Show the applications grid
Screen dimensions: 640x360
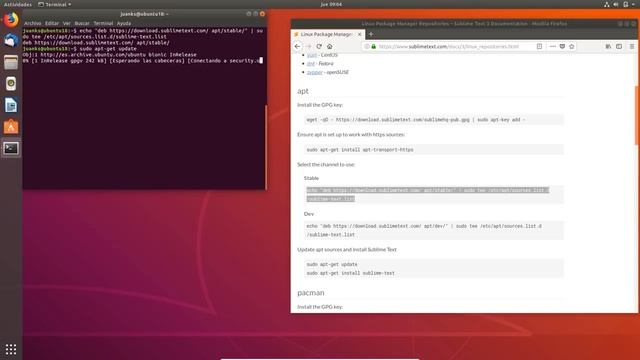click(x=11, y=349)
